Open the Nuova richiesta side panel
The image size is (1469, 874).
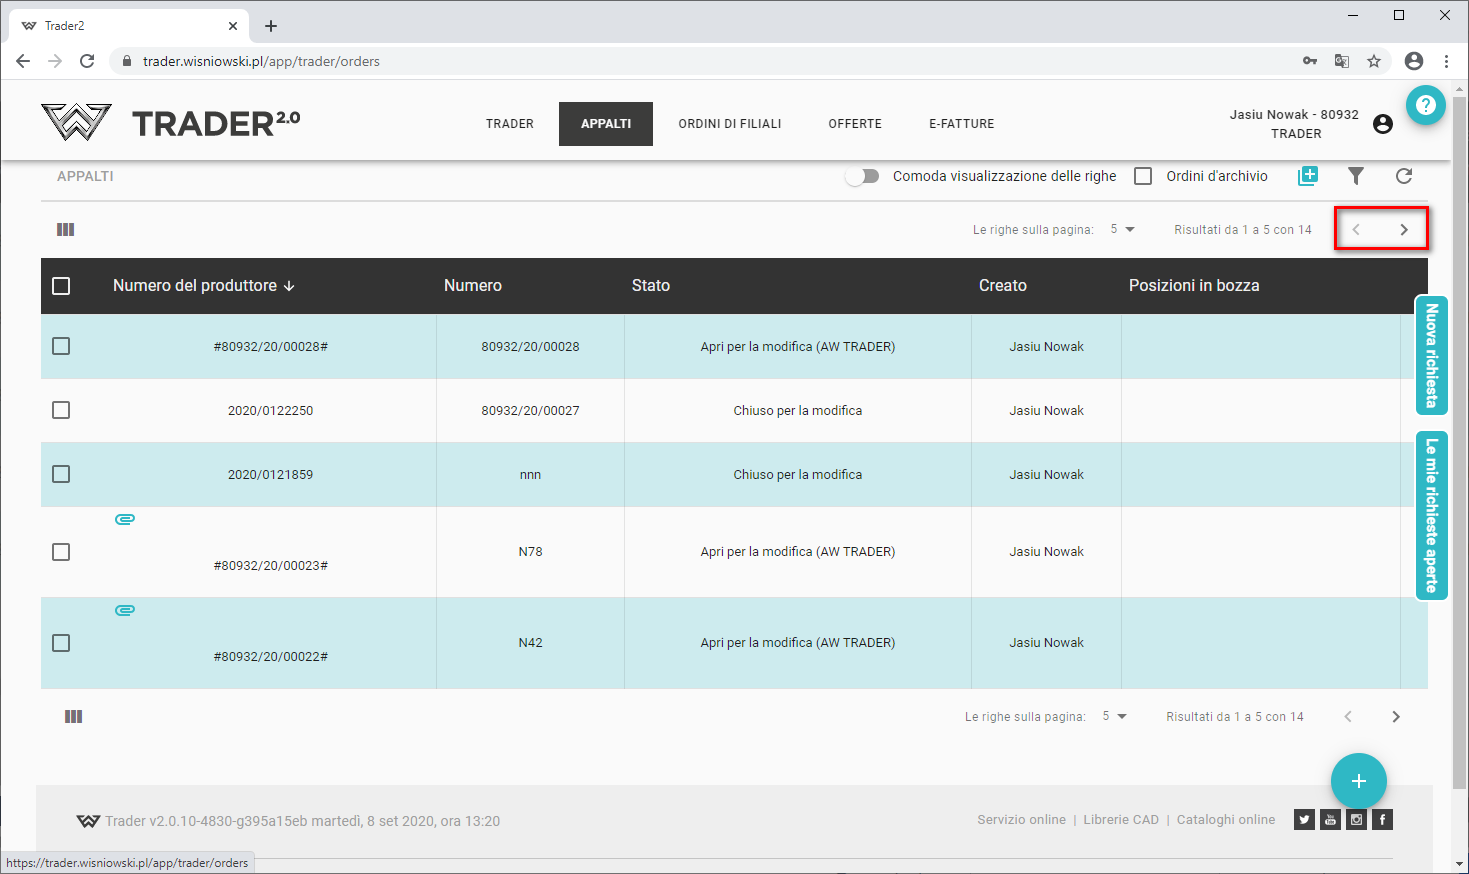click(1432, 355)
